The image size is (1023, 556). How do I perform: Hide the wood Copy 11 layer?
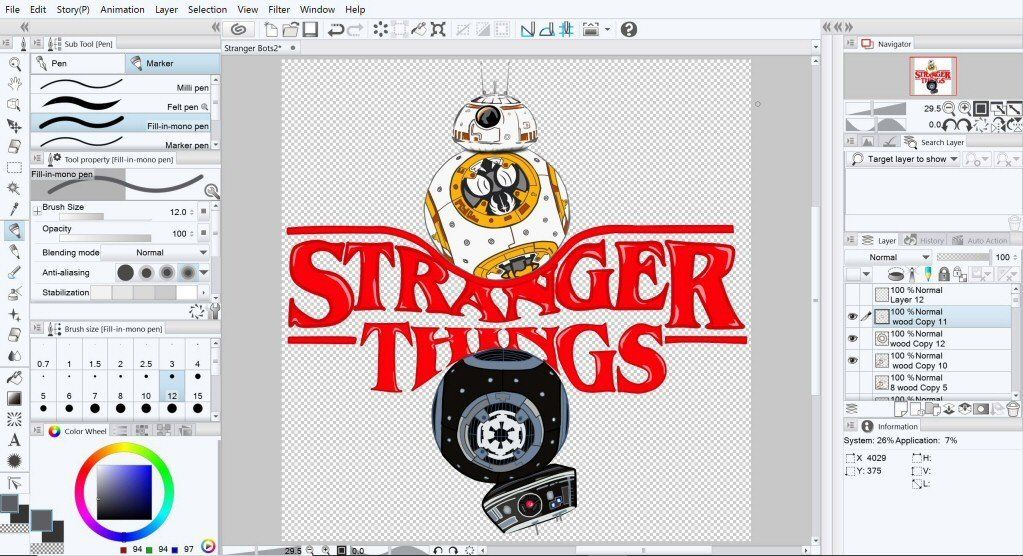pyautogui.click(x=852, y=317)
